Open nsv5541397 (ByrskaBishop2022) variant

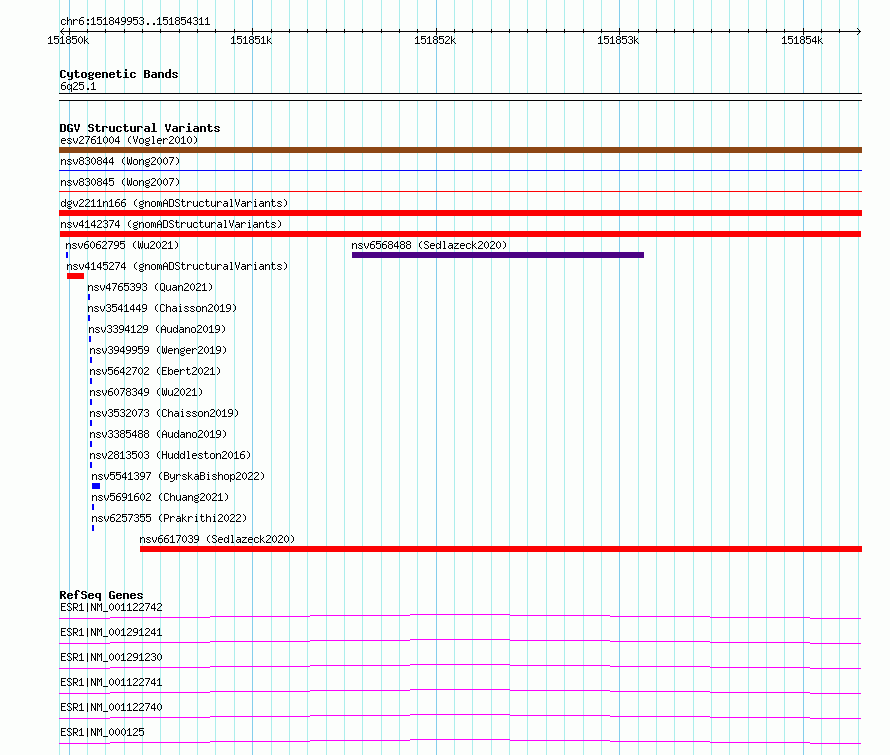pyautogui.click(x=178, y=476)
